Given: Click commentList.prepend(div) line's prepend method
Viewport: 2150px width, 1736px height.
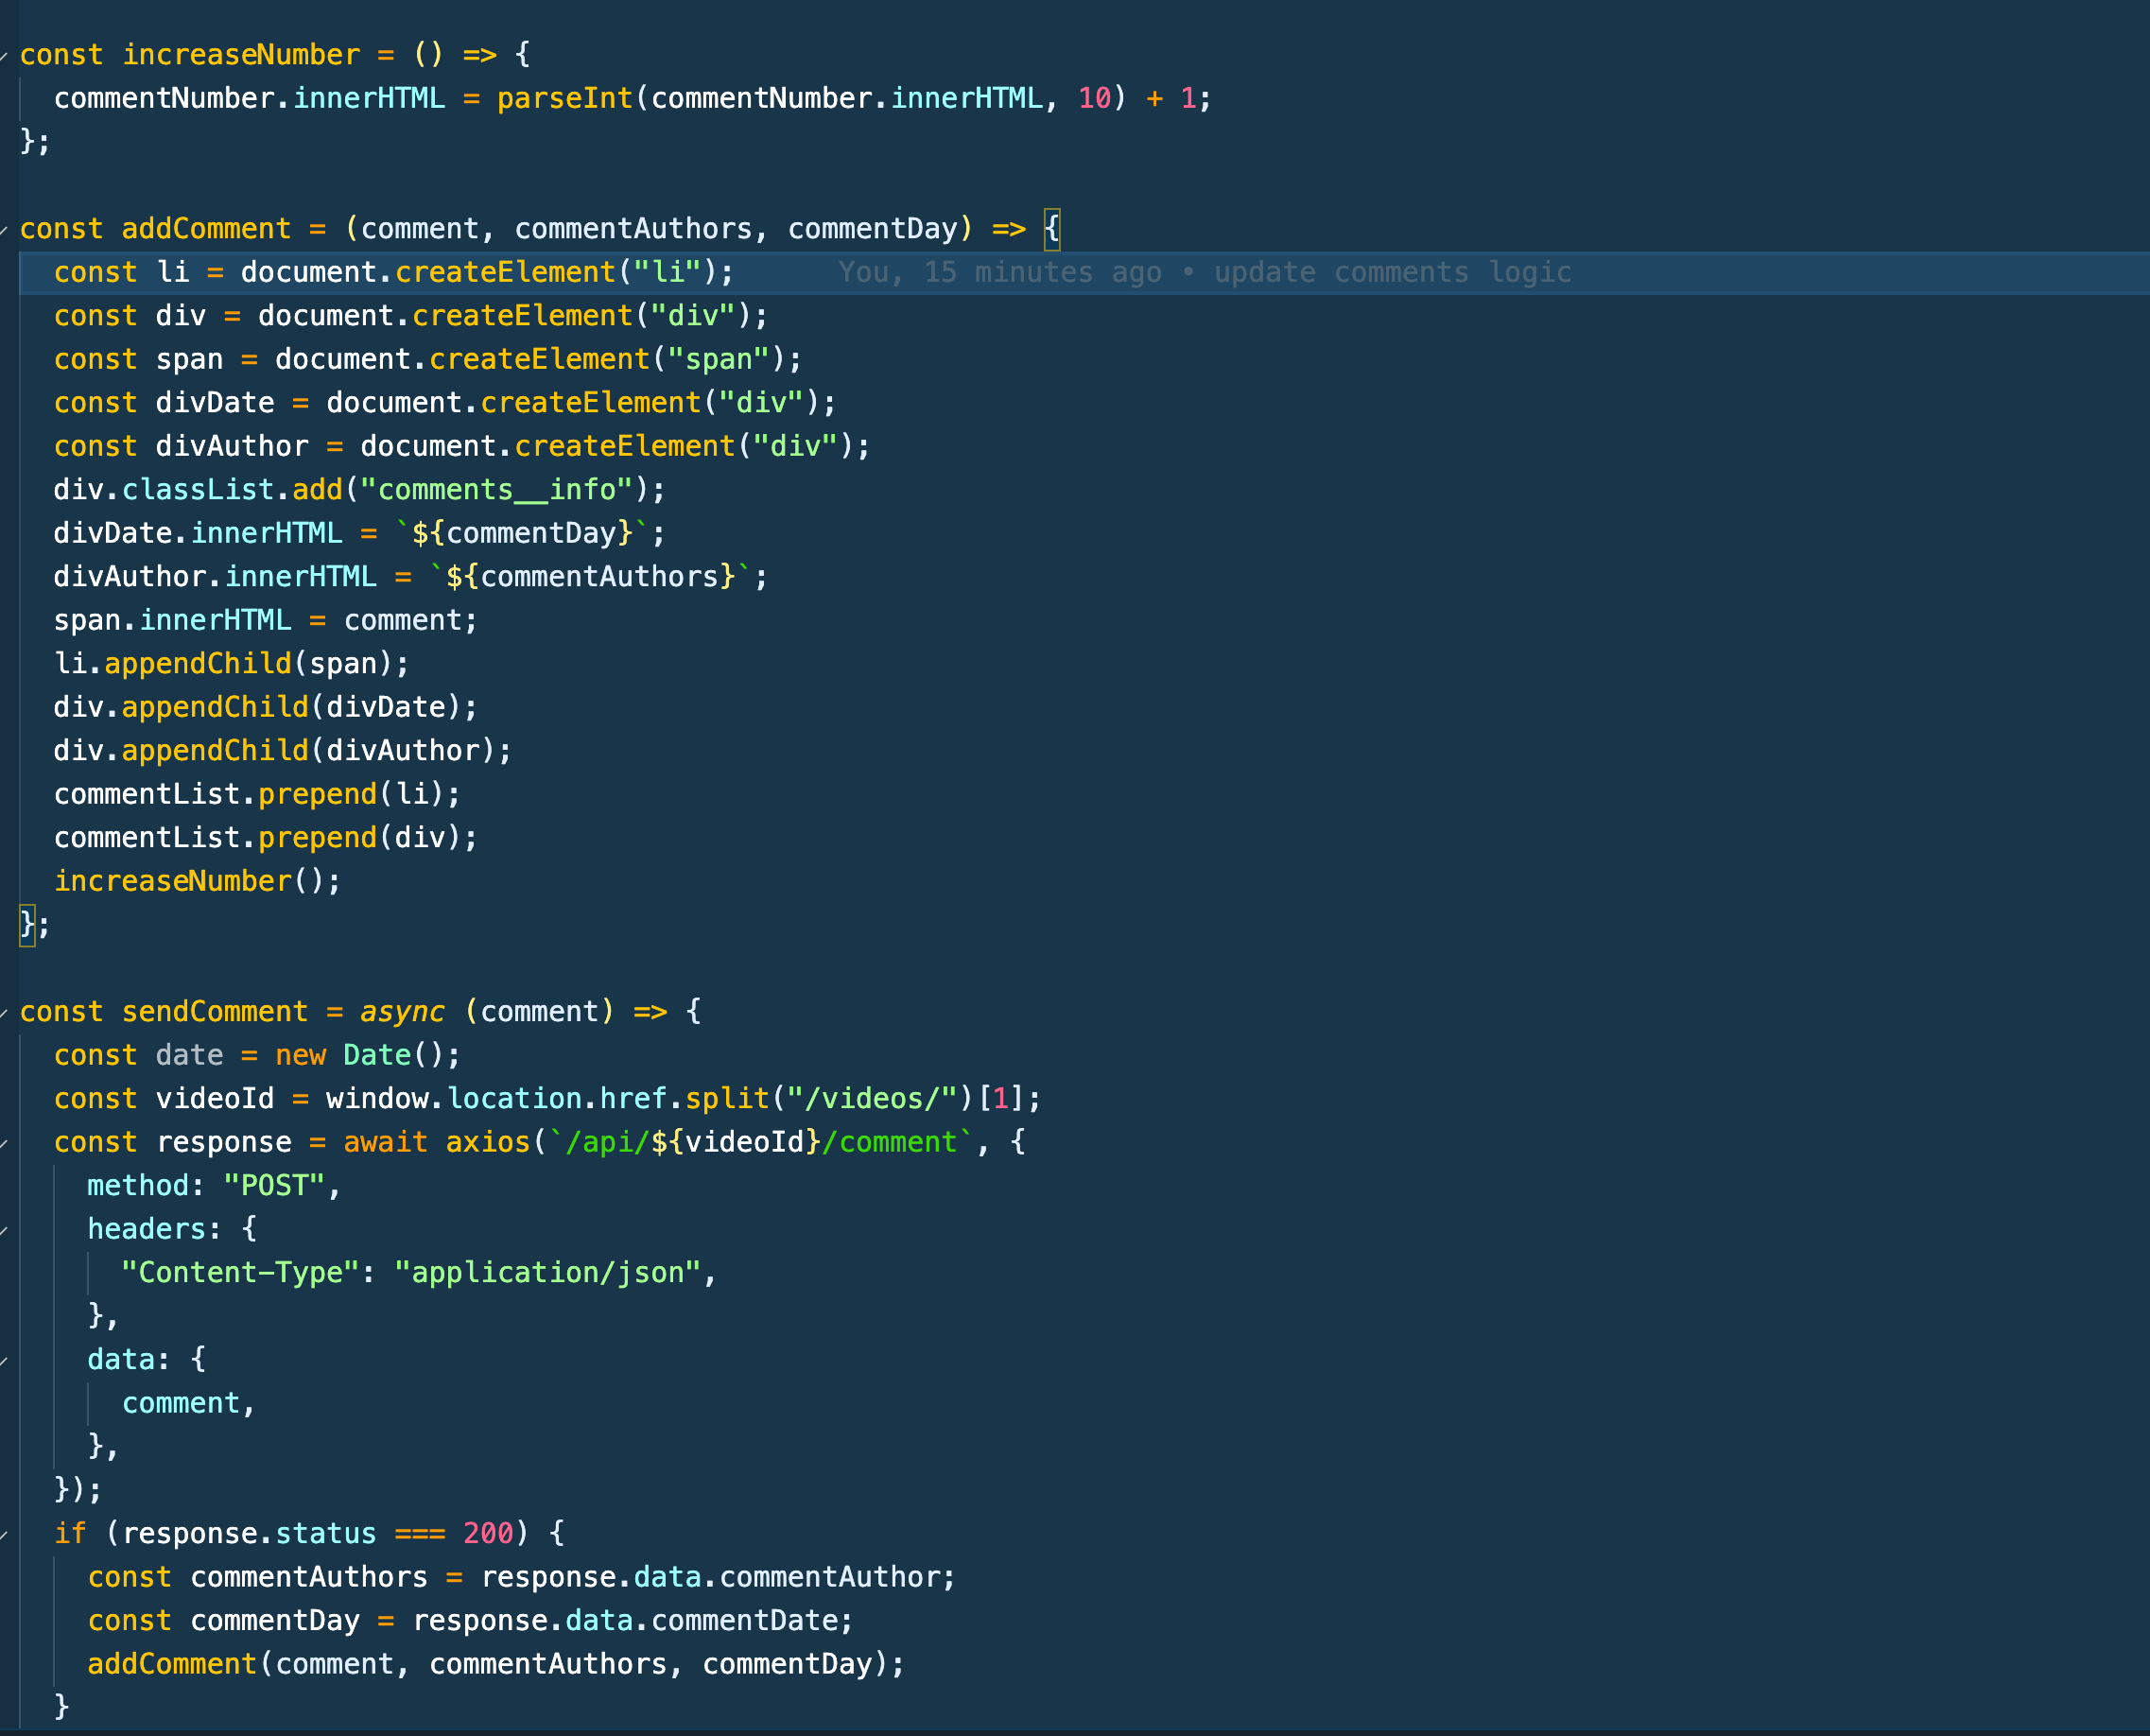Looking at the screenshot, I should click(x=317, y=838).
